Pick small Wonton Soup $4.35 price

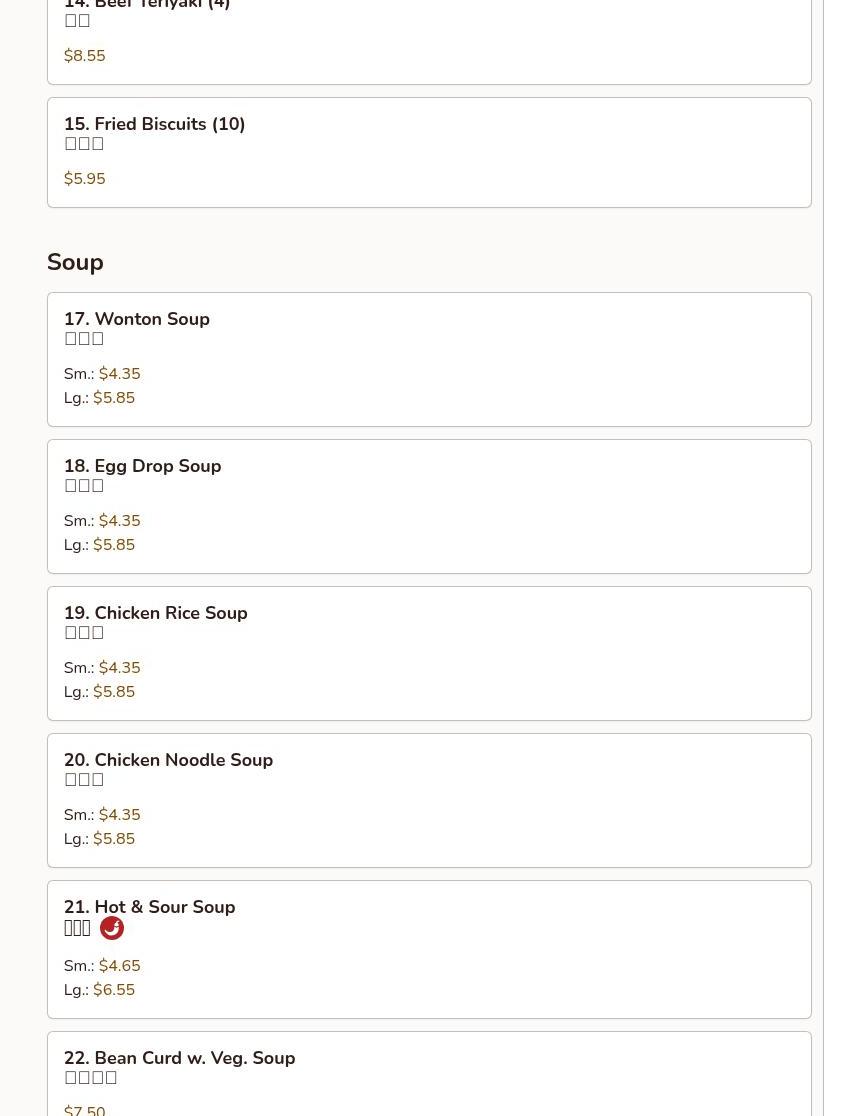[x=119, y=374]
